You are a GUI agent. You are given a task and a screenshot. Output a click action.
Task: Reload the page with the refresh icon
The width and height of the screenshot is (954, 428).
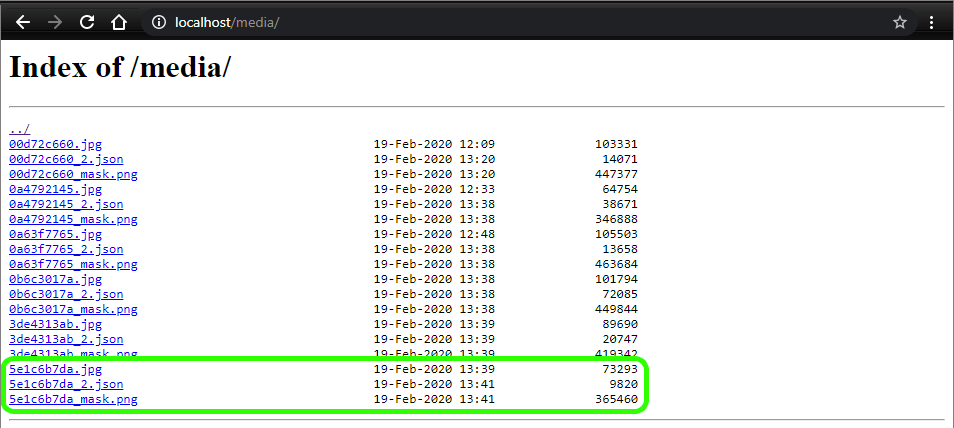tap(87, 23)
